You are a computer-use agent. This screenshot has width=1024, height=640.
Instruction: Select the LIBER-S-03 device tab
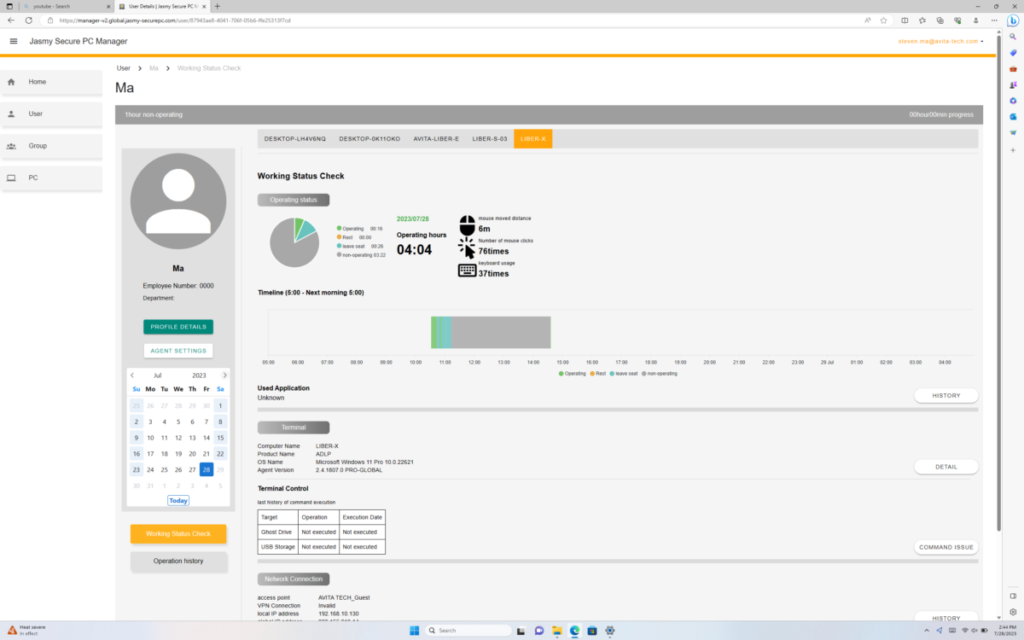click(490, 139)
